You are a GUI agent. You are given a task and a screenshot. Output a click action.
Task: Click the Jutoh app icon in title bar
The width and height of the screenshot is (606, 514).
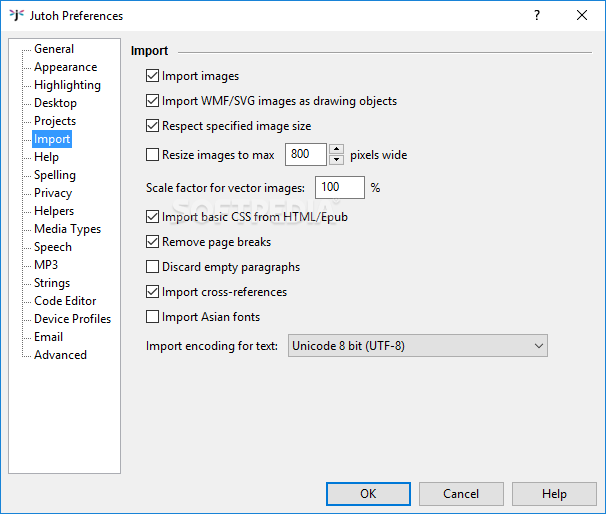(x=17, y=15)
